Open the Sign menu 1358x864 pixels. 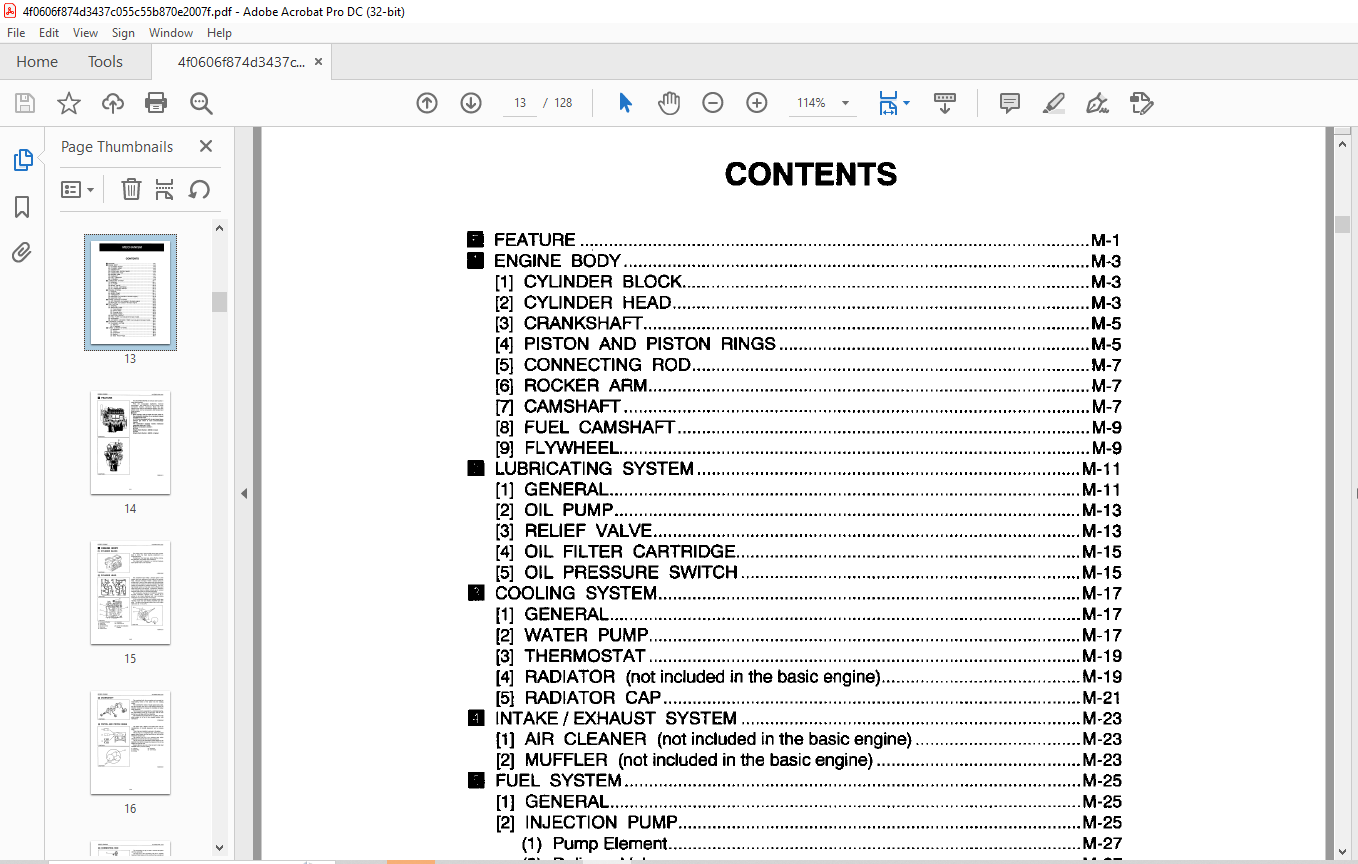click(123, 33)
